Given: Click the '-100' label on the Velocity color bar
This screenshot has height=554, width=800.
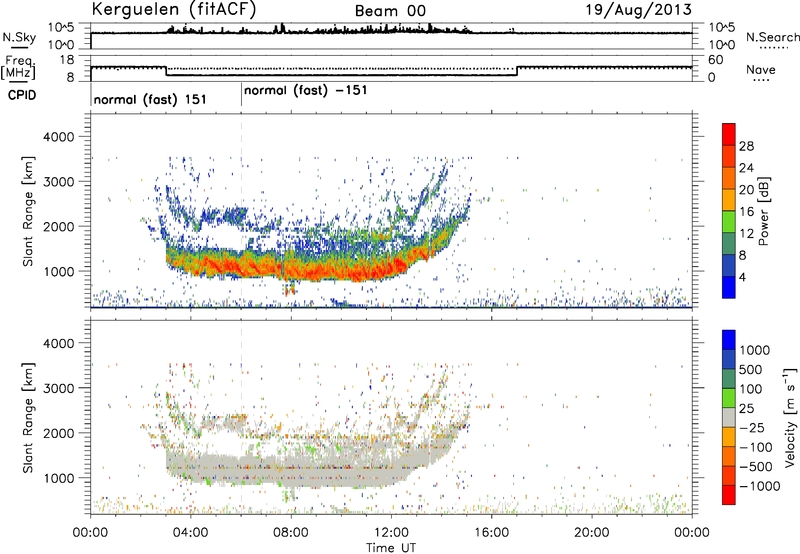Looking at the screenshot, I should 756,447.
